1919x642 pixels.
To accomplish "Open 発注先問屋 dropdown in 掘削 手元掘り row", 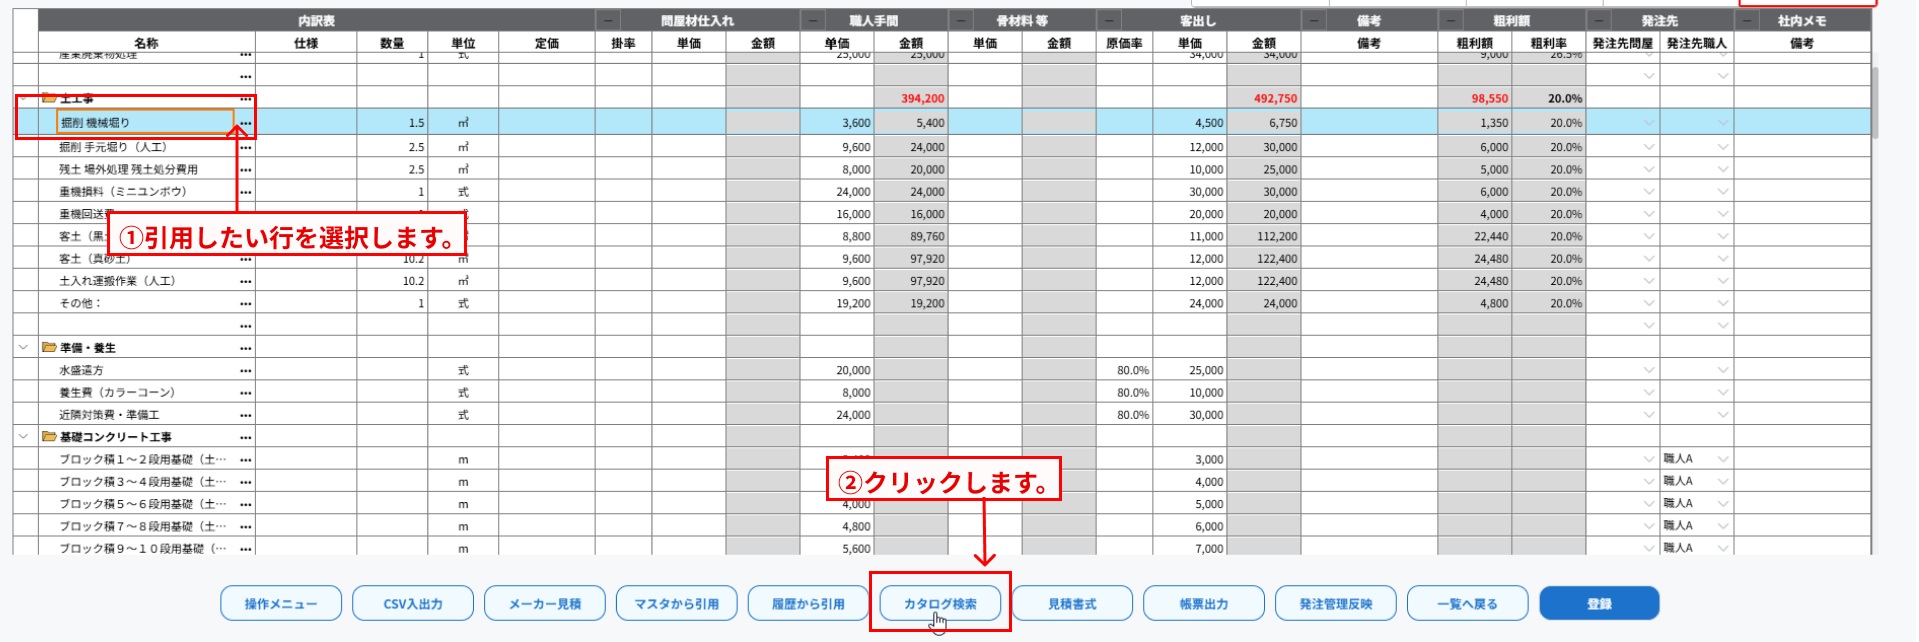I will tap(1649, 147).
